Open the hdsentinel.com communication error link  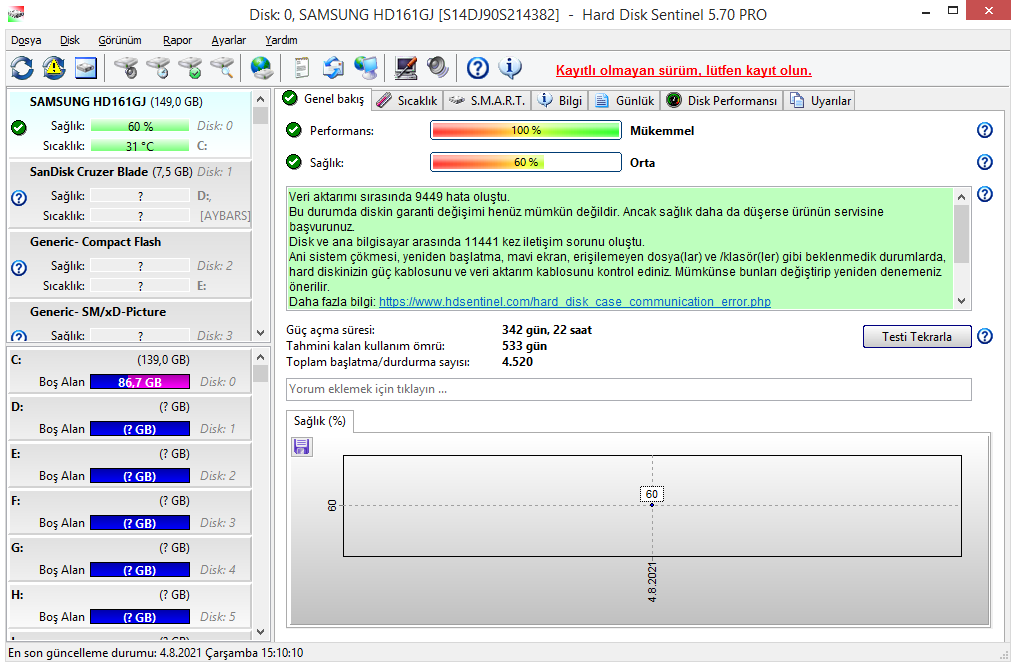(575, 302)
